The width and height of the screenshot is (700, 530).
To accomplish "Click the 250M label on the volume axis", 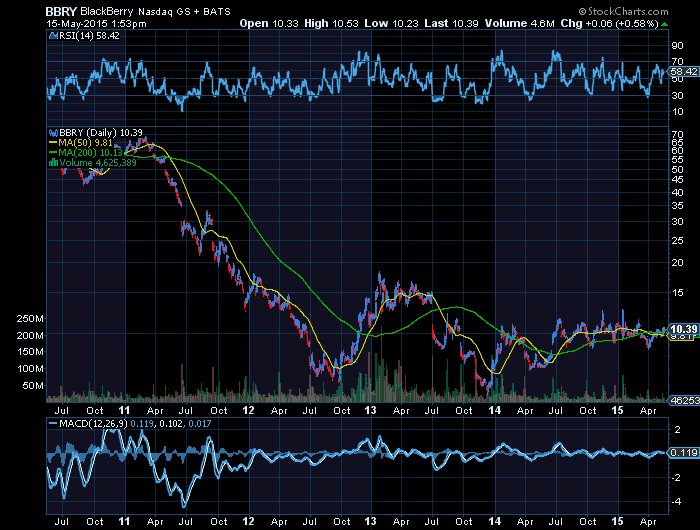I will 30,319.
